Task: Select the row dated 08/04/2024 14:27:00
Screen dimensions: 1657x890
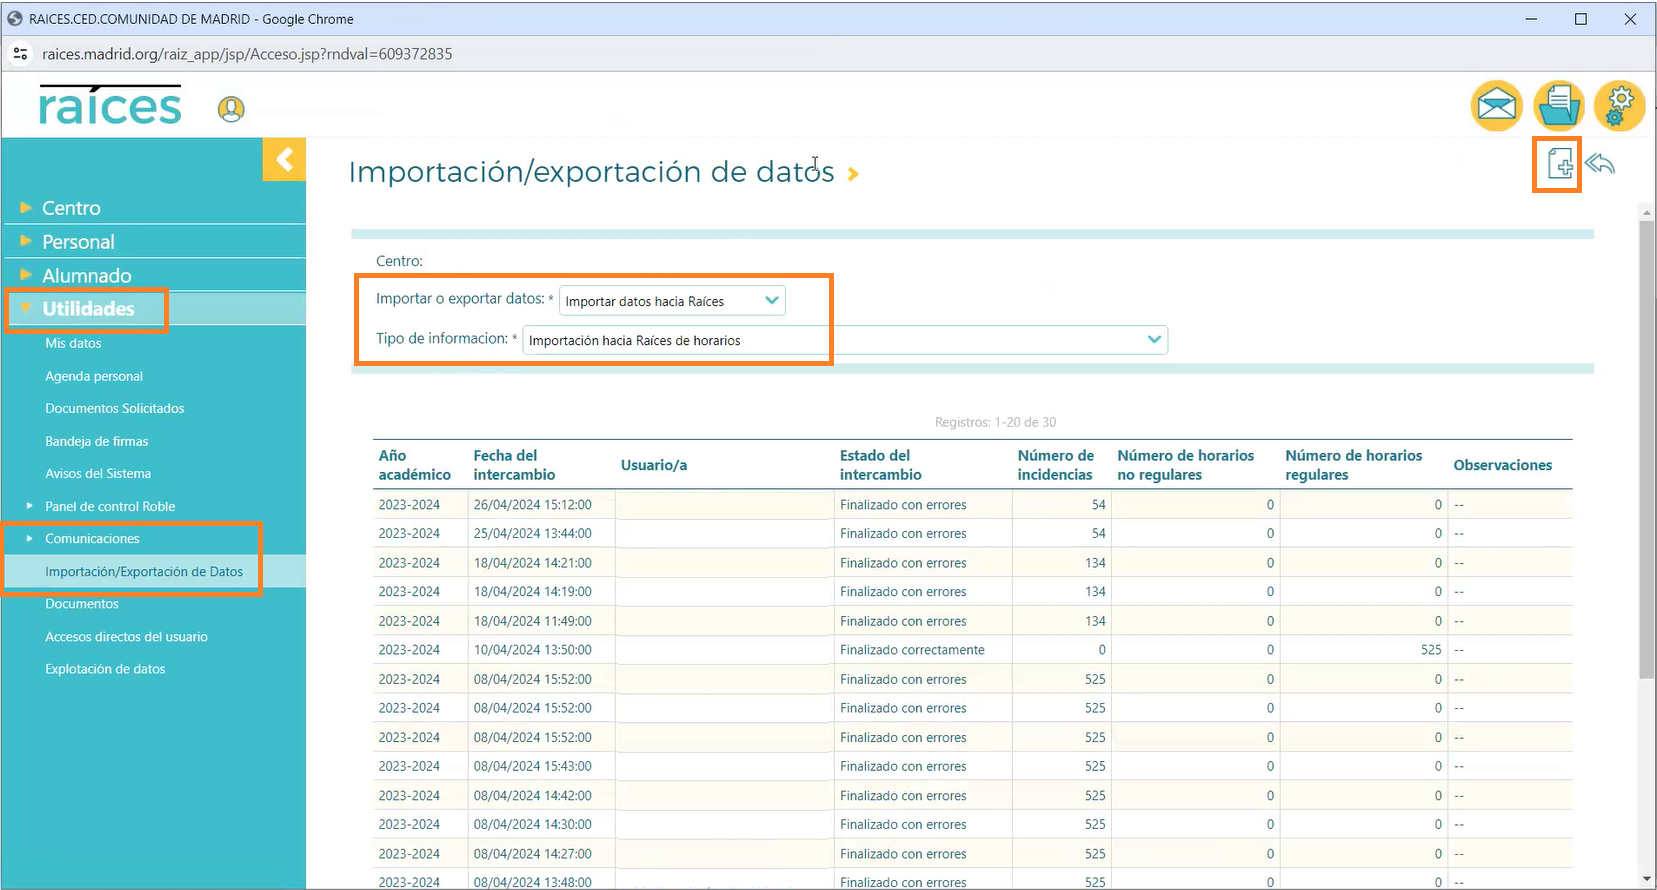Action: [x=972, y=853]
